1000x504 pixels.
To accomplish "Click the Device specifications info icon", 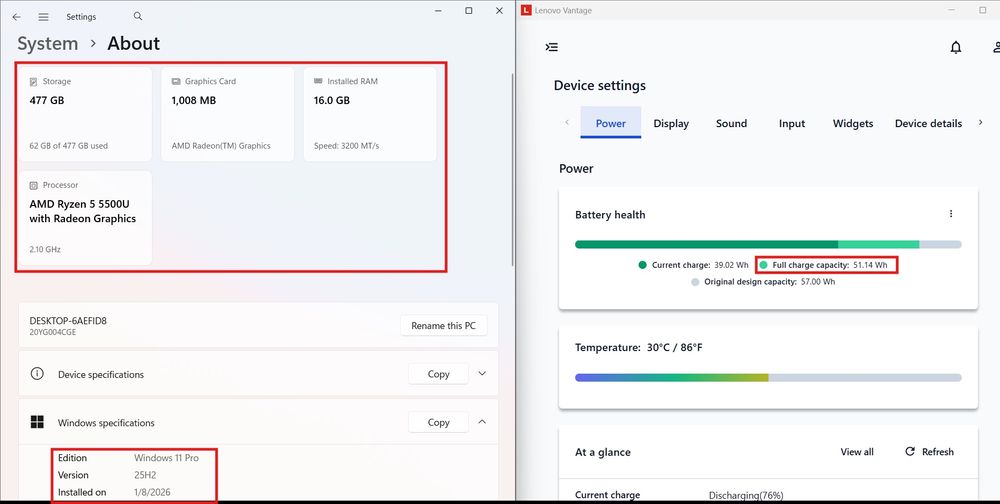I will pyautogui.click(x=37, y=374).
